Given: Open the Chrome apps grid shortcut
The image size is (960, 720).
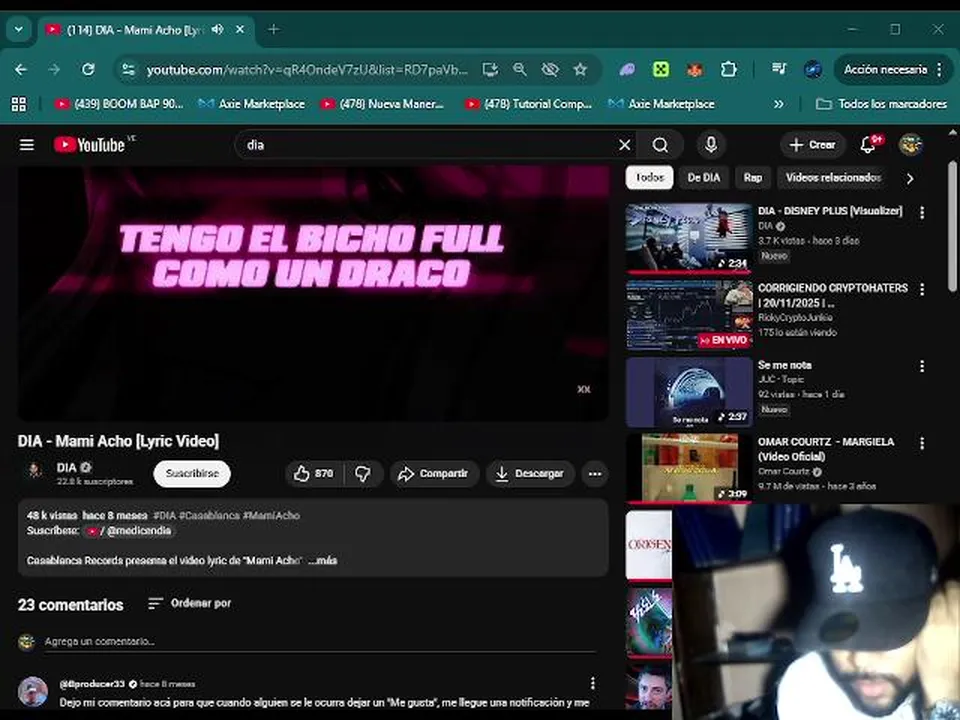Looking at the screenshot, I should tap(19, 104).
